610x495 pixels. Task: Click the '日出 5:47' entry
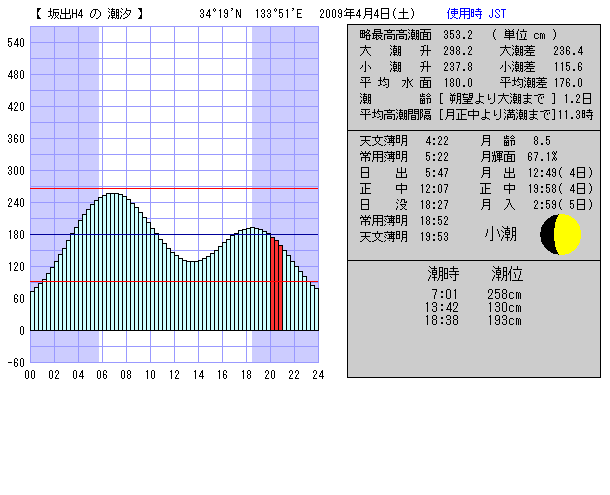point(404,172)
